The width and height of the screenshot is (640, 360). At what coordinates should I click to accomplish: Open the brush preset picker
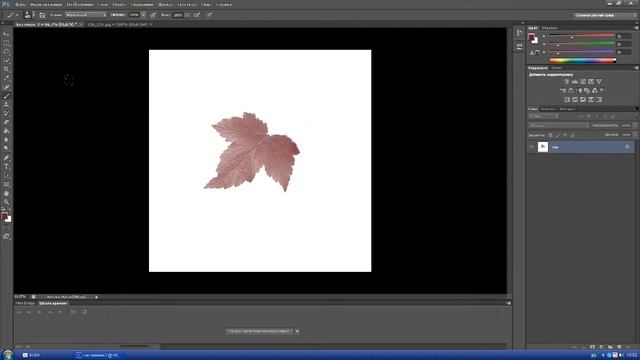coord(28,15)
